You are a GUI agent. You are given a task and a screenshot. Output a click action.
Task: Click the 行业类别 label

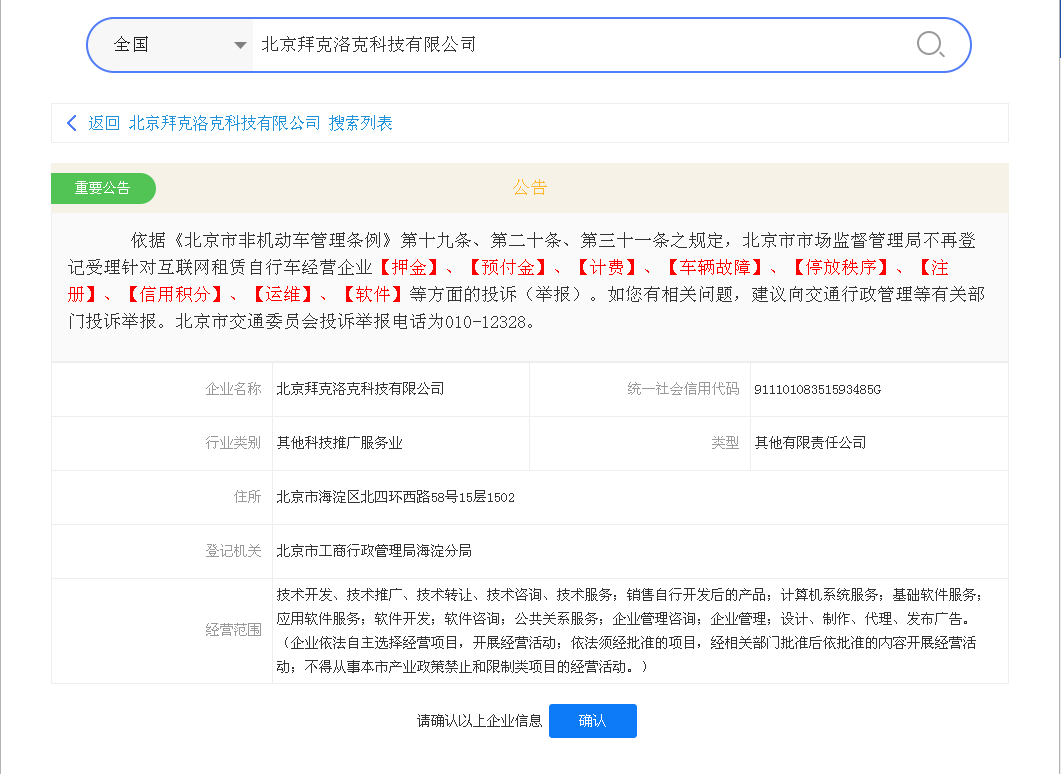click(233, 443)
